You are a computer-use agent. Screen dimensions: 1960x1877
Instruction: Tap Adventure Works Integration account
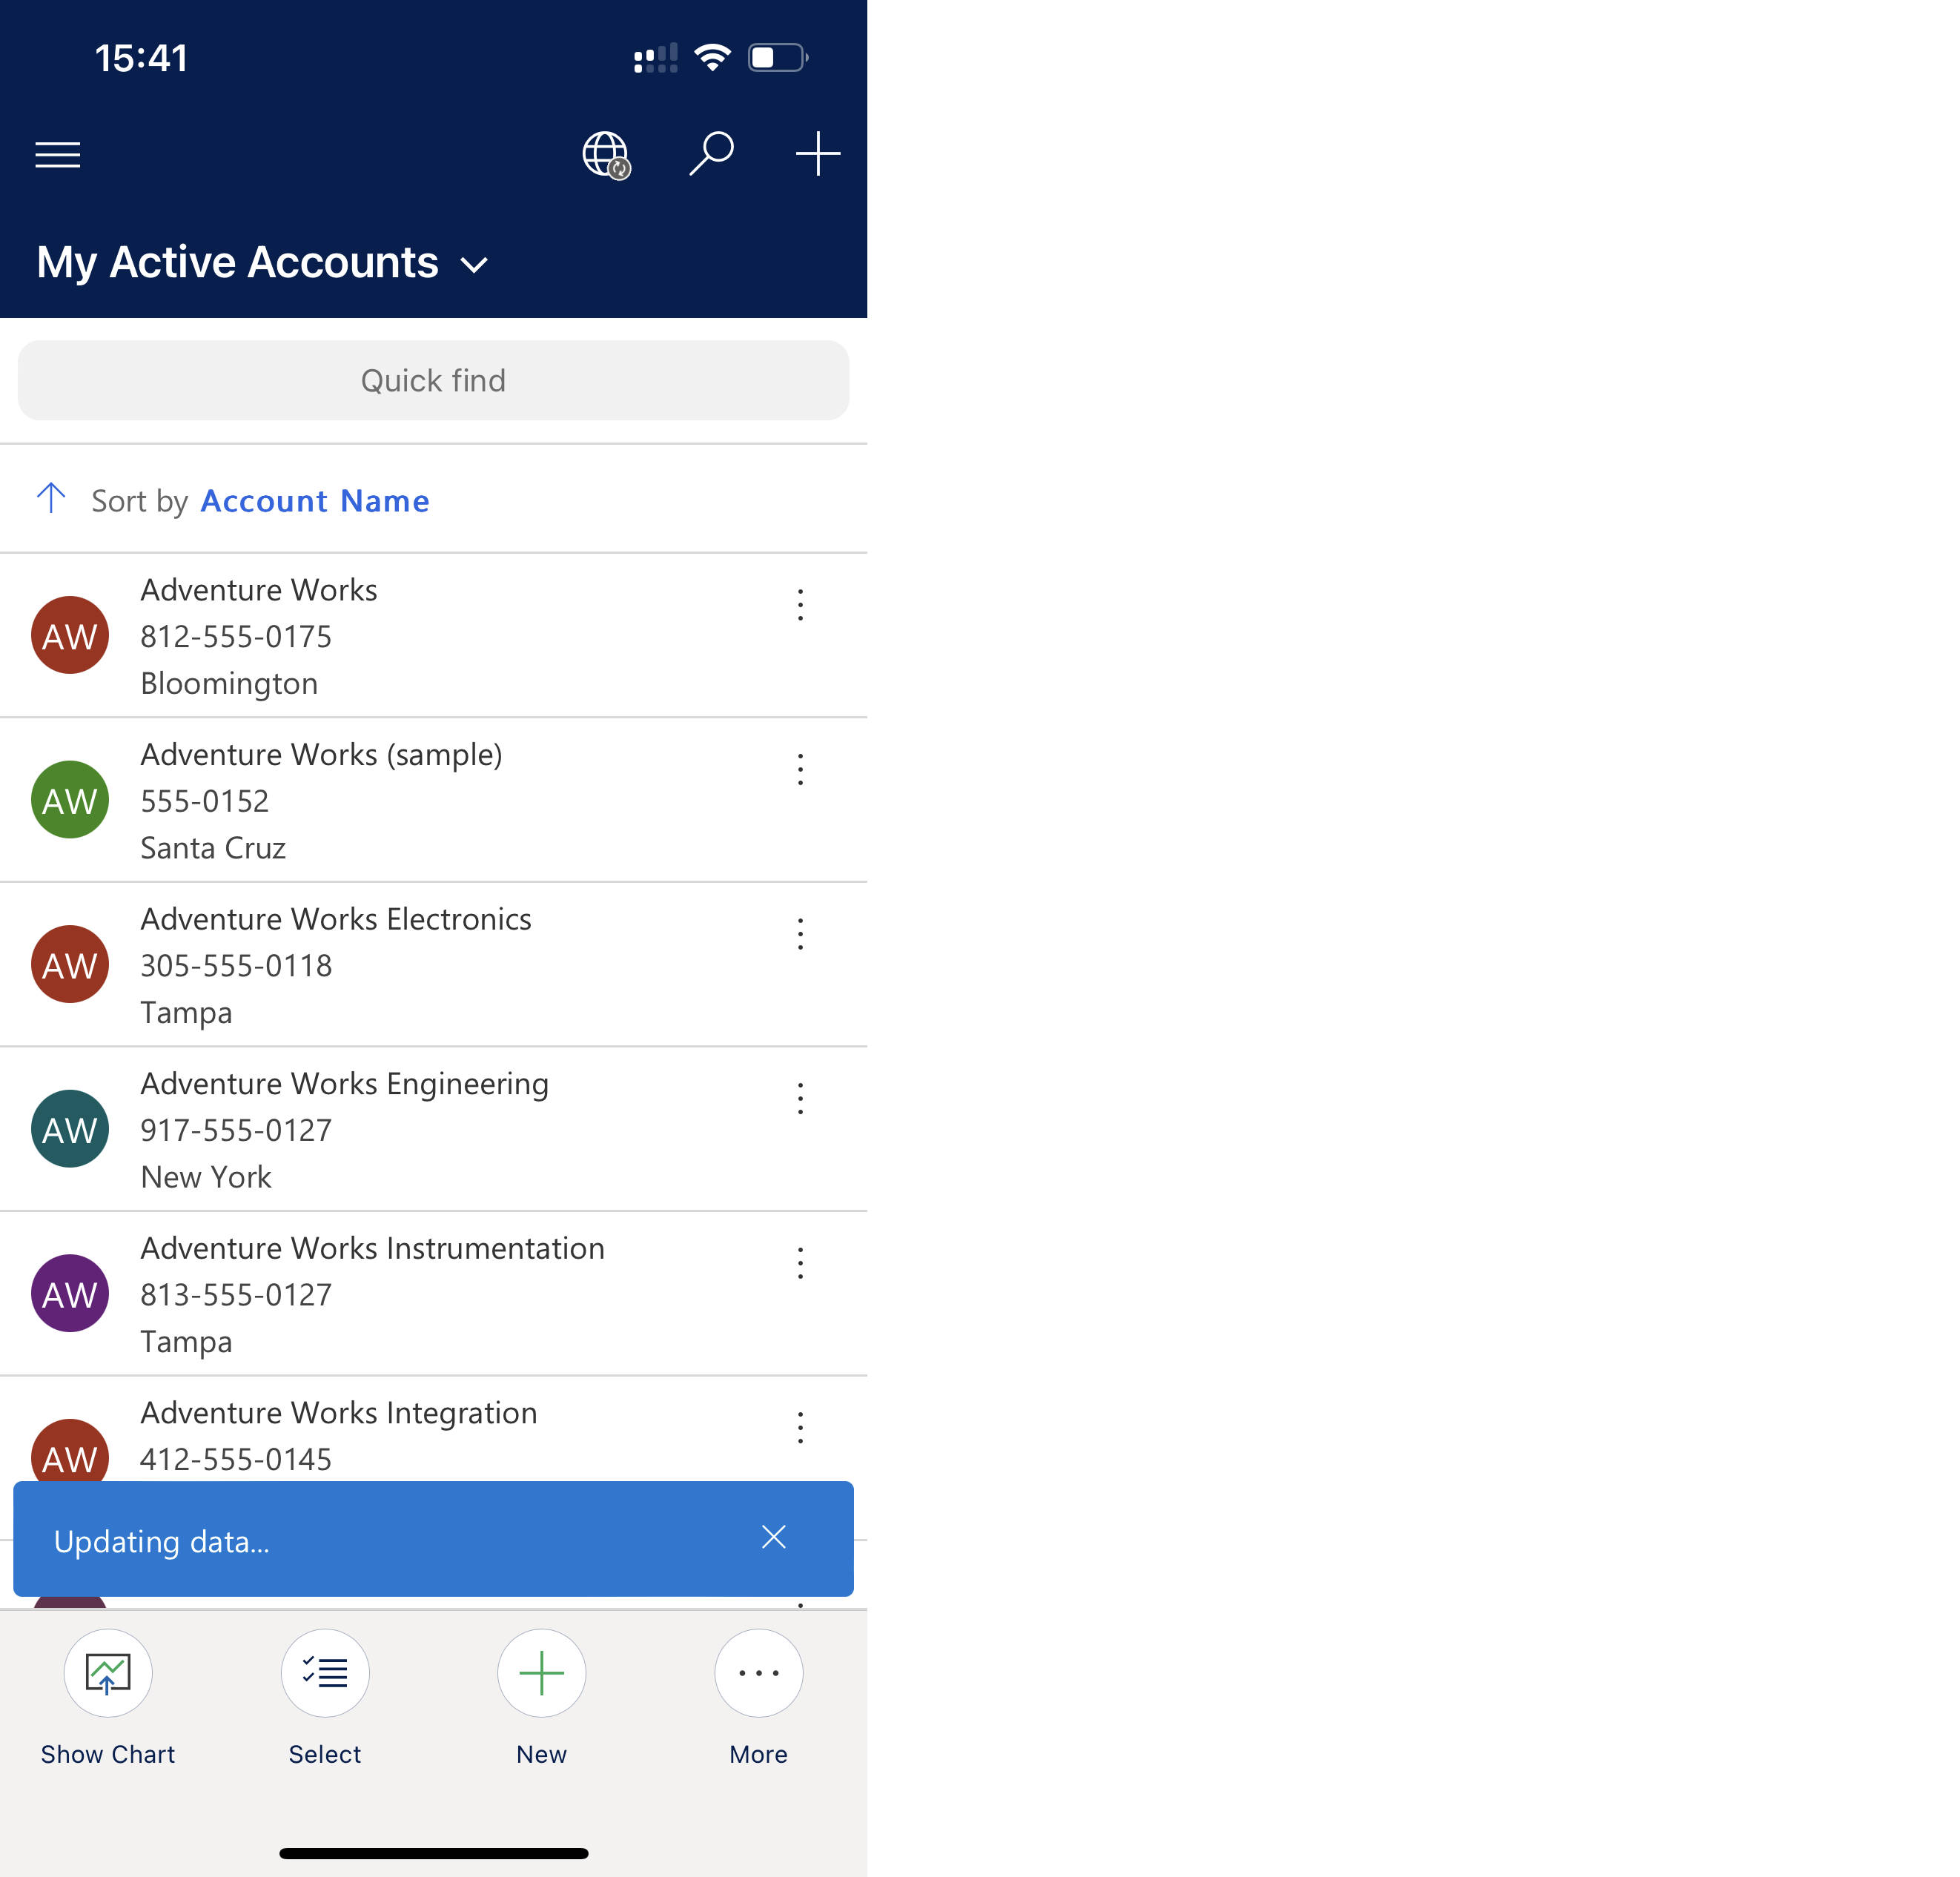click(x=432, y=1434)
